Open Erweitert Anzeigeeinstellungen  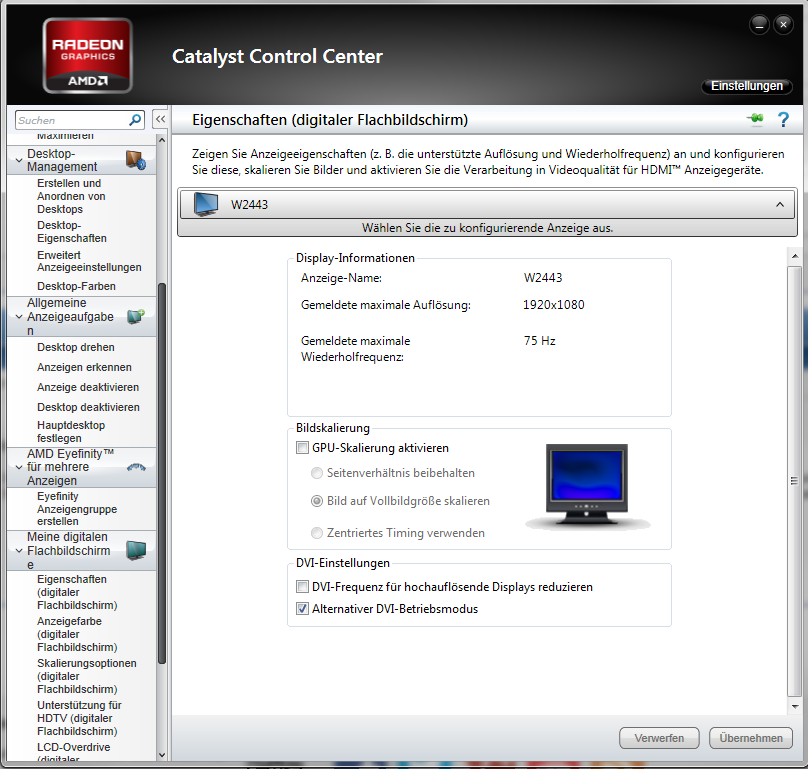89,261
